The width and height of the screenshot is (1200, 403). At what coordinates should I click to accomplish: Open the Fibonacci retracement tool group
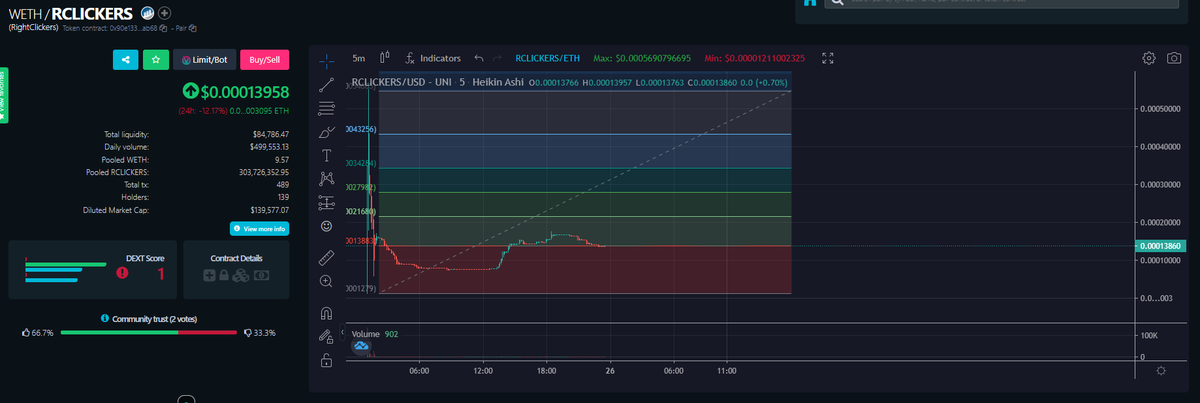326,108
